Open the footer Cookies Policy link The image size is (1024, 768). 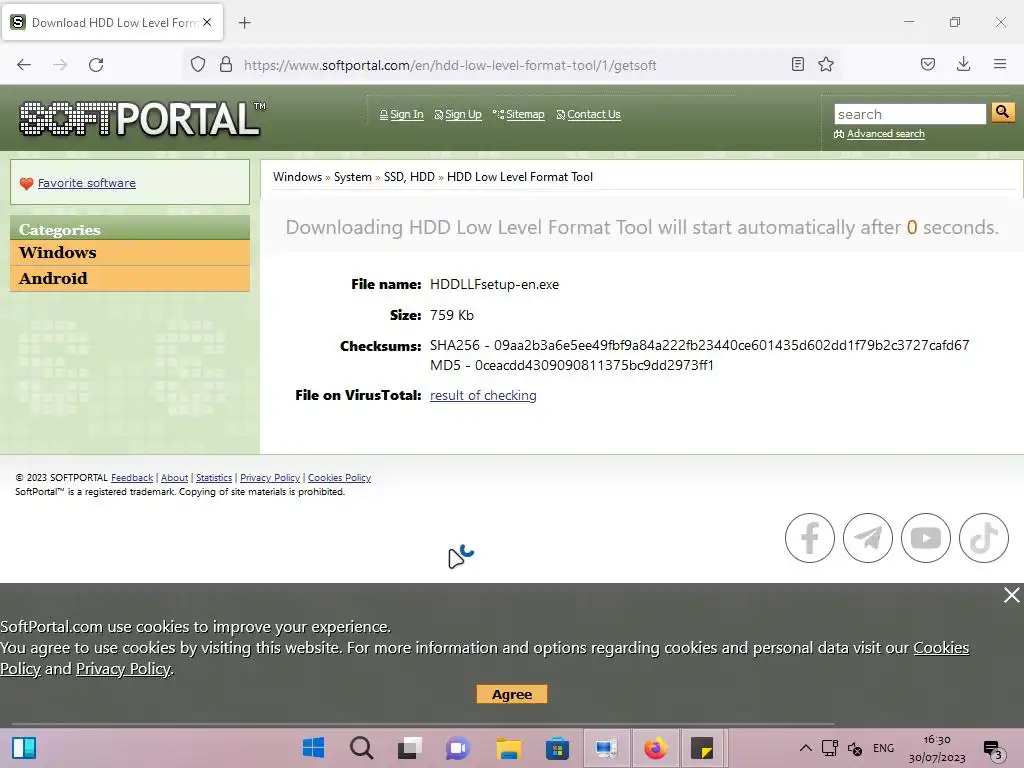click(x=340, y=478)
